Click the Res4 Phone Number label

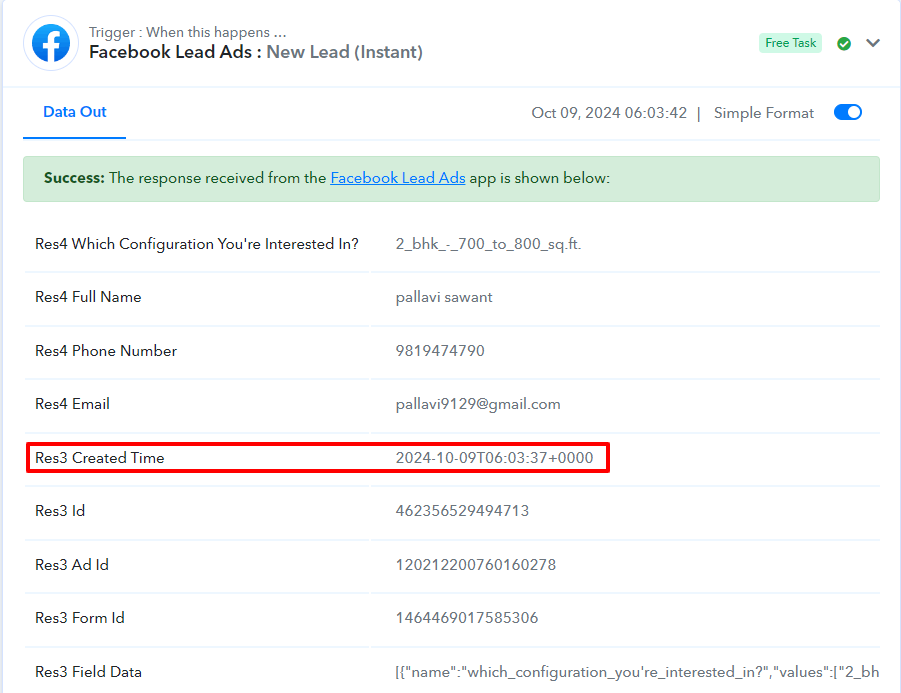[x=106, y=351]
